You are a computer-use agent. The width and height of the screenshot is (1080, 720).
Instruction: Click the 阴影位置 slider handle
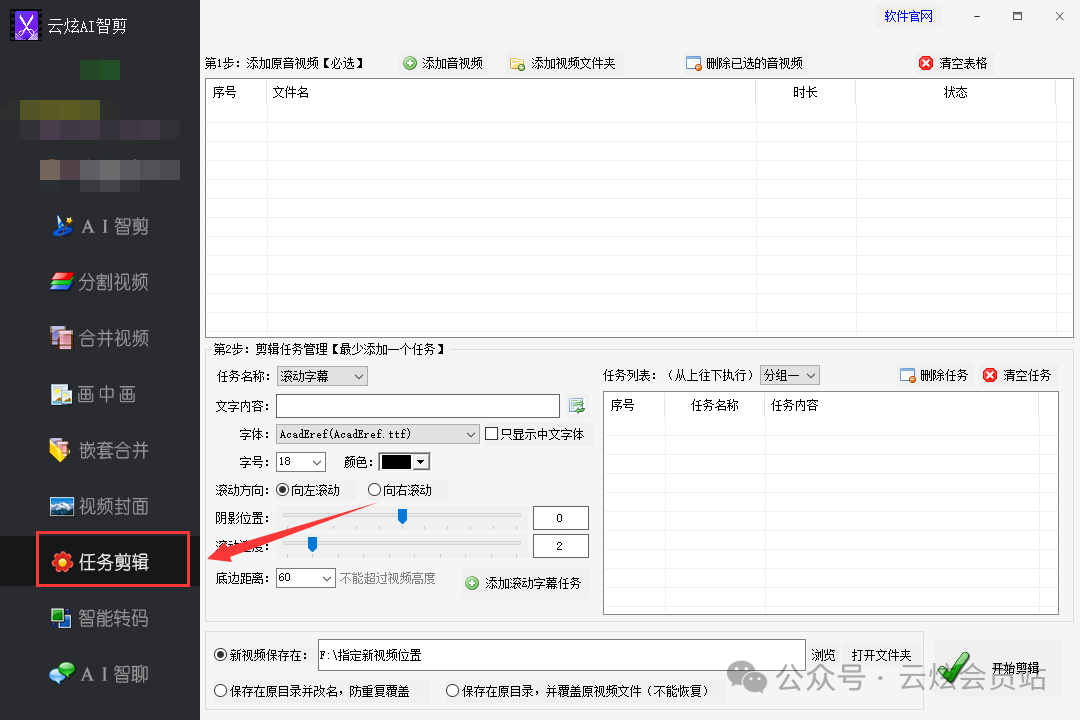pos(403,516)
